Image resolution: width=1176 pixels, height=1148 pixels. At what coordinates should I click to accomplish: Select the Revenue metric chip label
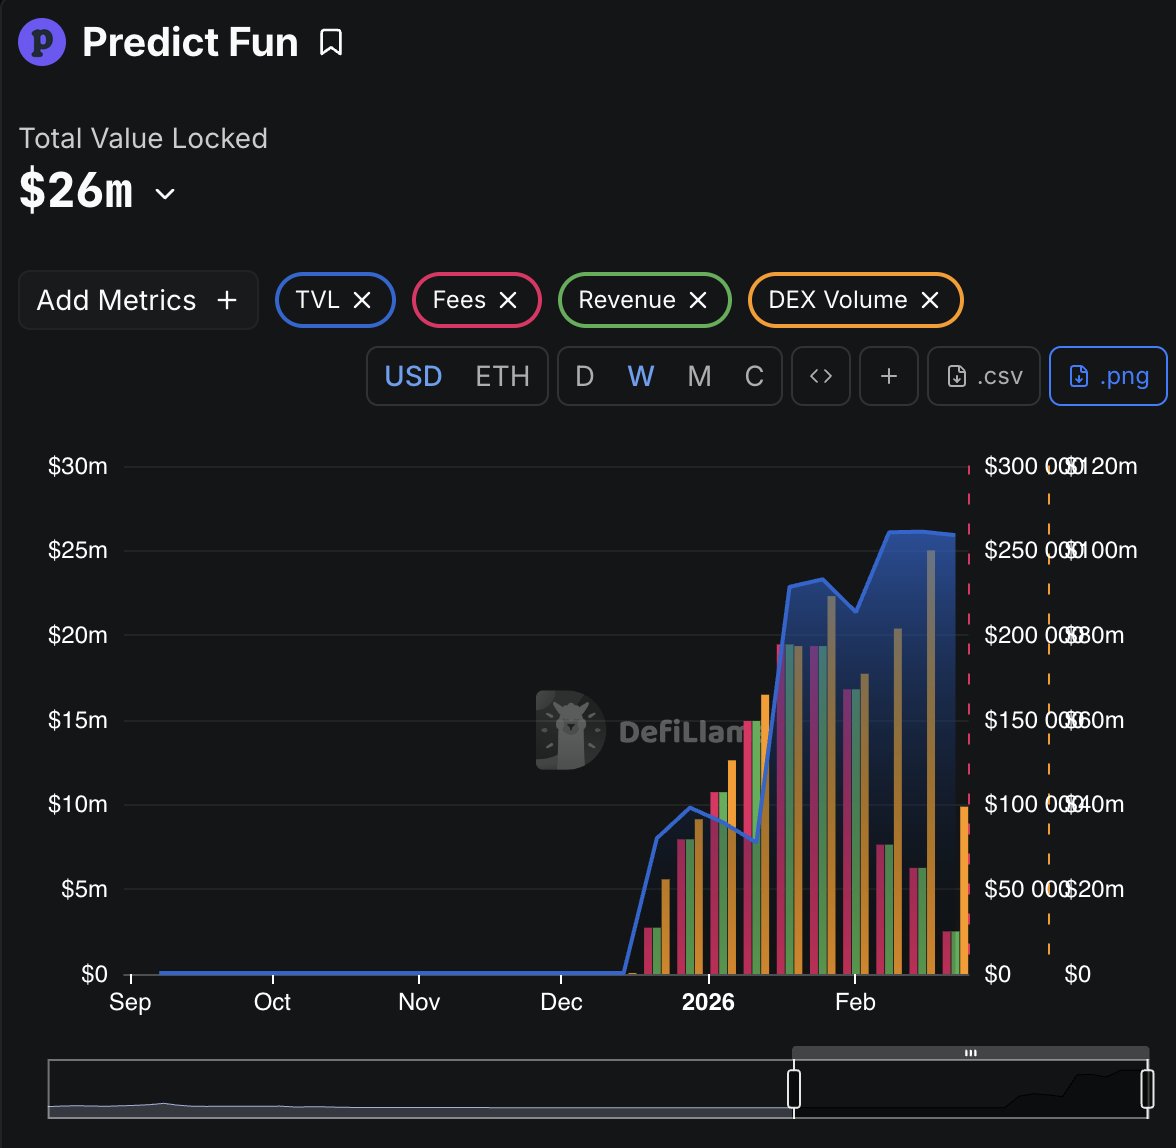click(627, 300)
